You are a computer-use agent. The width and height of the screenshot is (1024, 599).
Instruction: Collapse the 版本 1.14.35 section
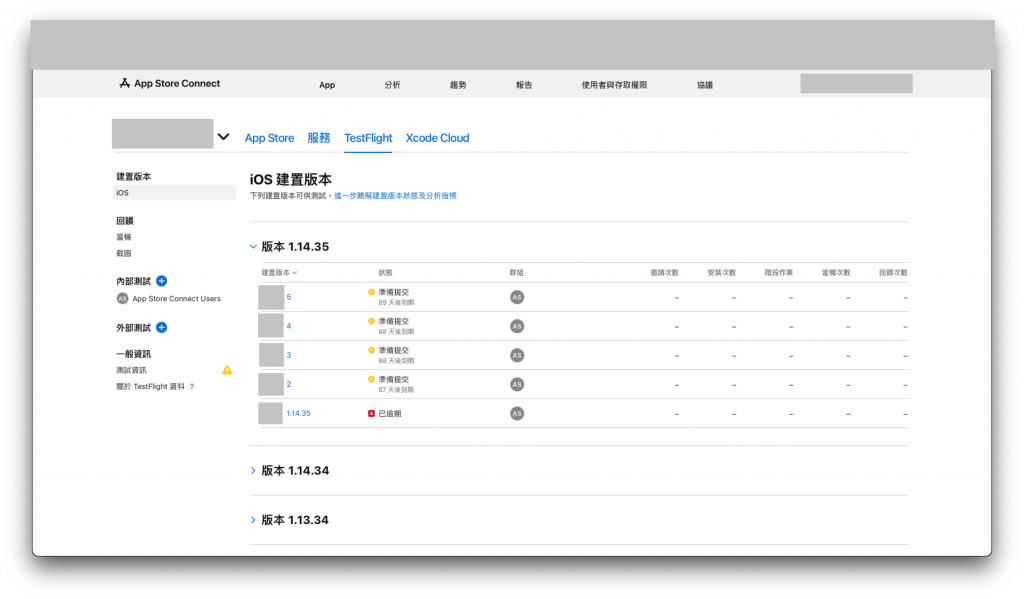click(253, 247)
